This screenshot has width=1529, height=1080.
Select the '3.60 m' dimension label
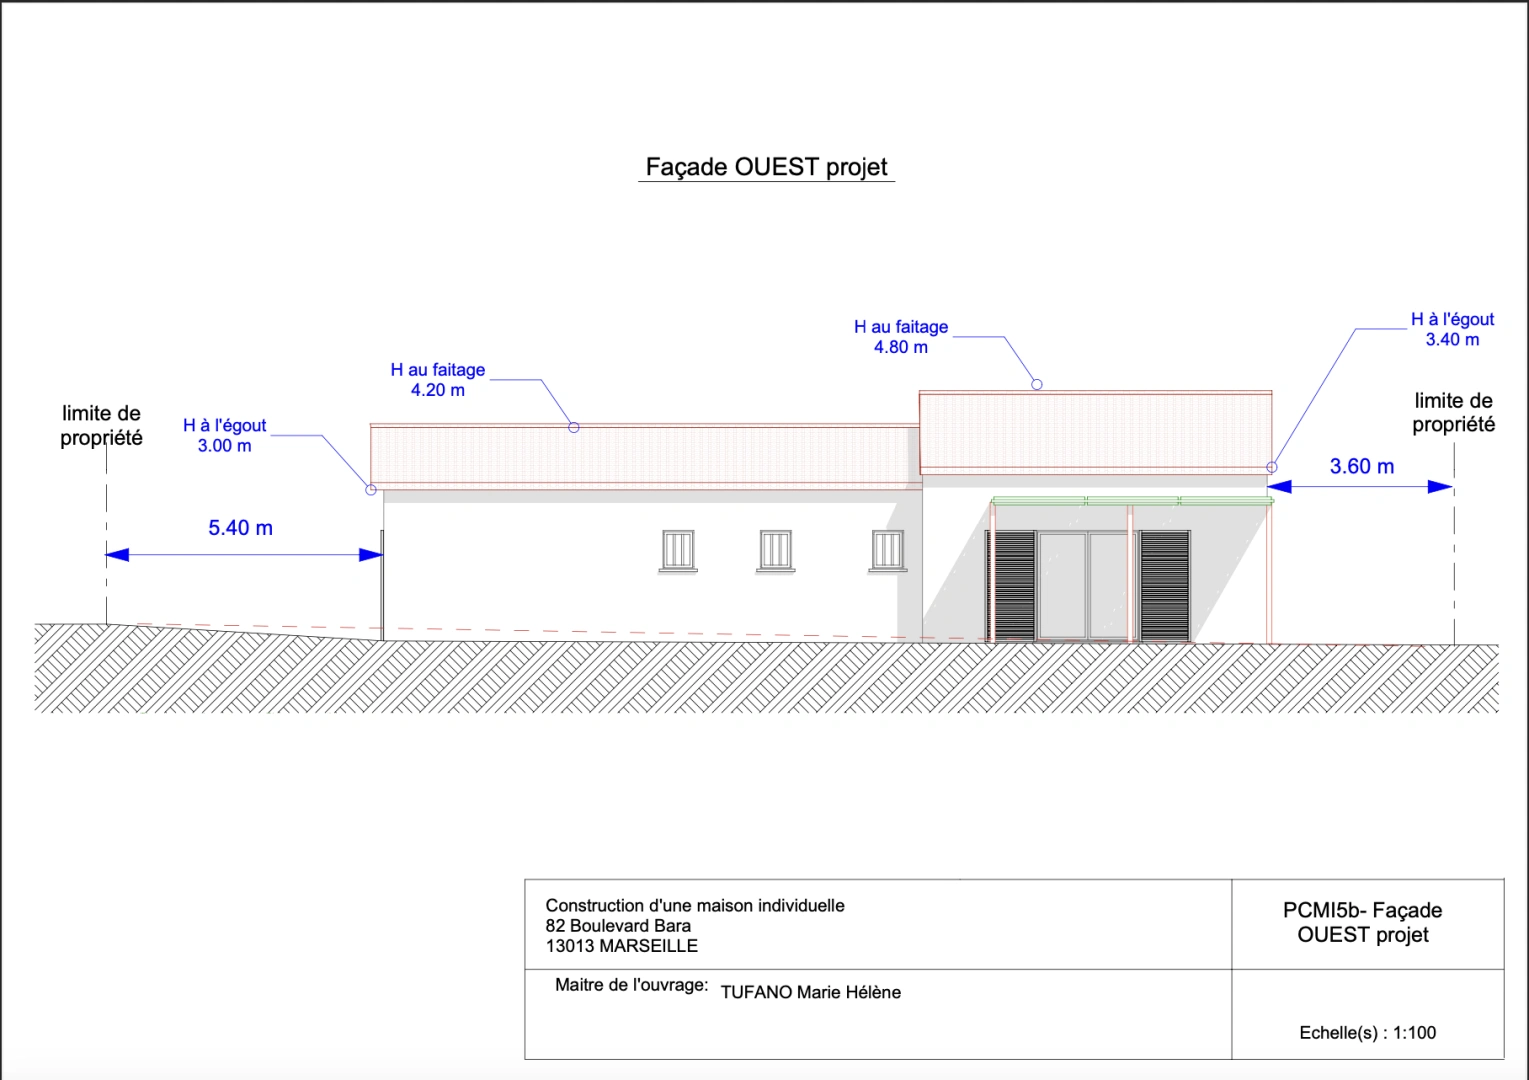tap(1361, 466)
